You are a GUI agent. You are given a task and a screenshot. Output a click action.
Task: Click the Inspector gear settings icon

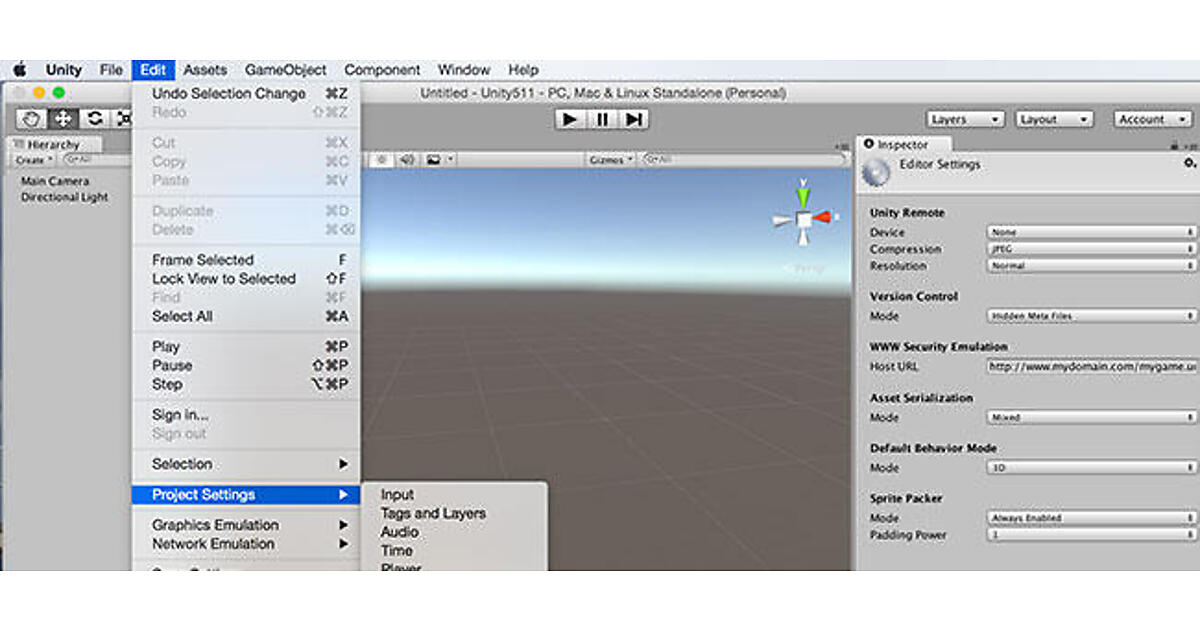click(x=1189, y=163)
